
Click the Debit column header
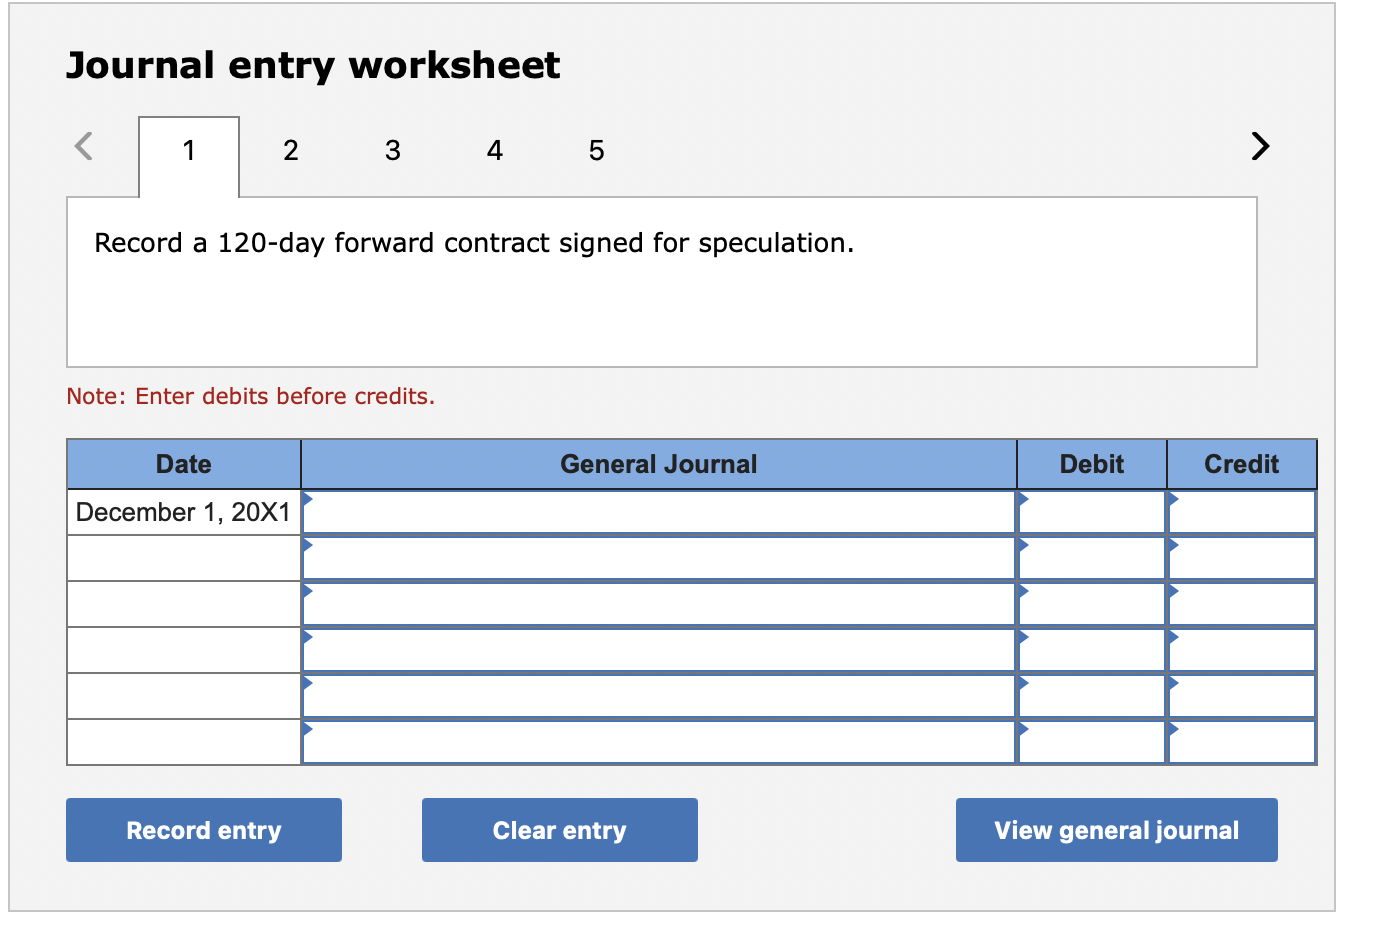click(1092, 464)
